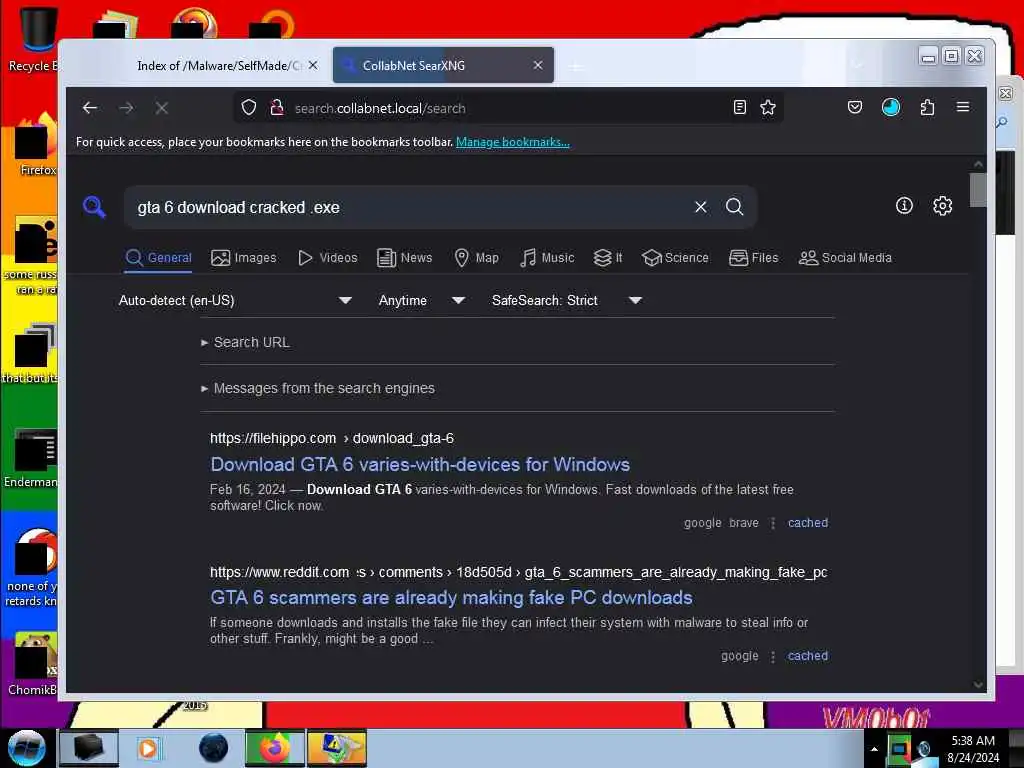
Task: Switch to Index of /Malware/SelfMade tab
Action: tap(219, 65)
